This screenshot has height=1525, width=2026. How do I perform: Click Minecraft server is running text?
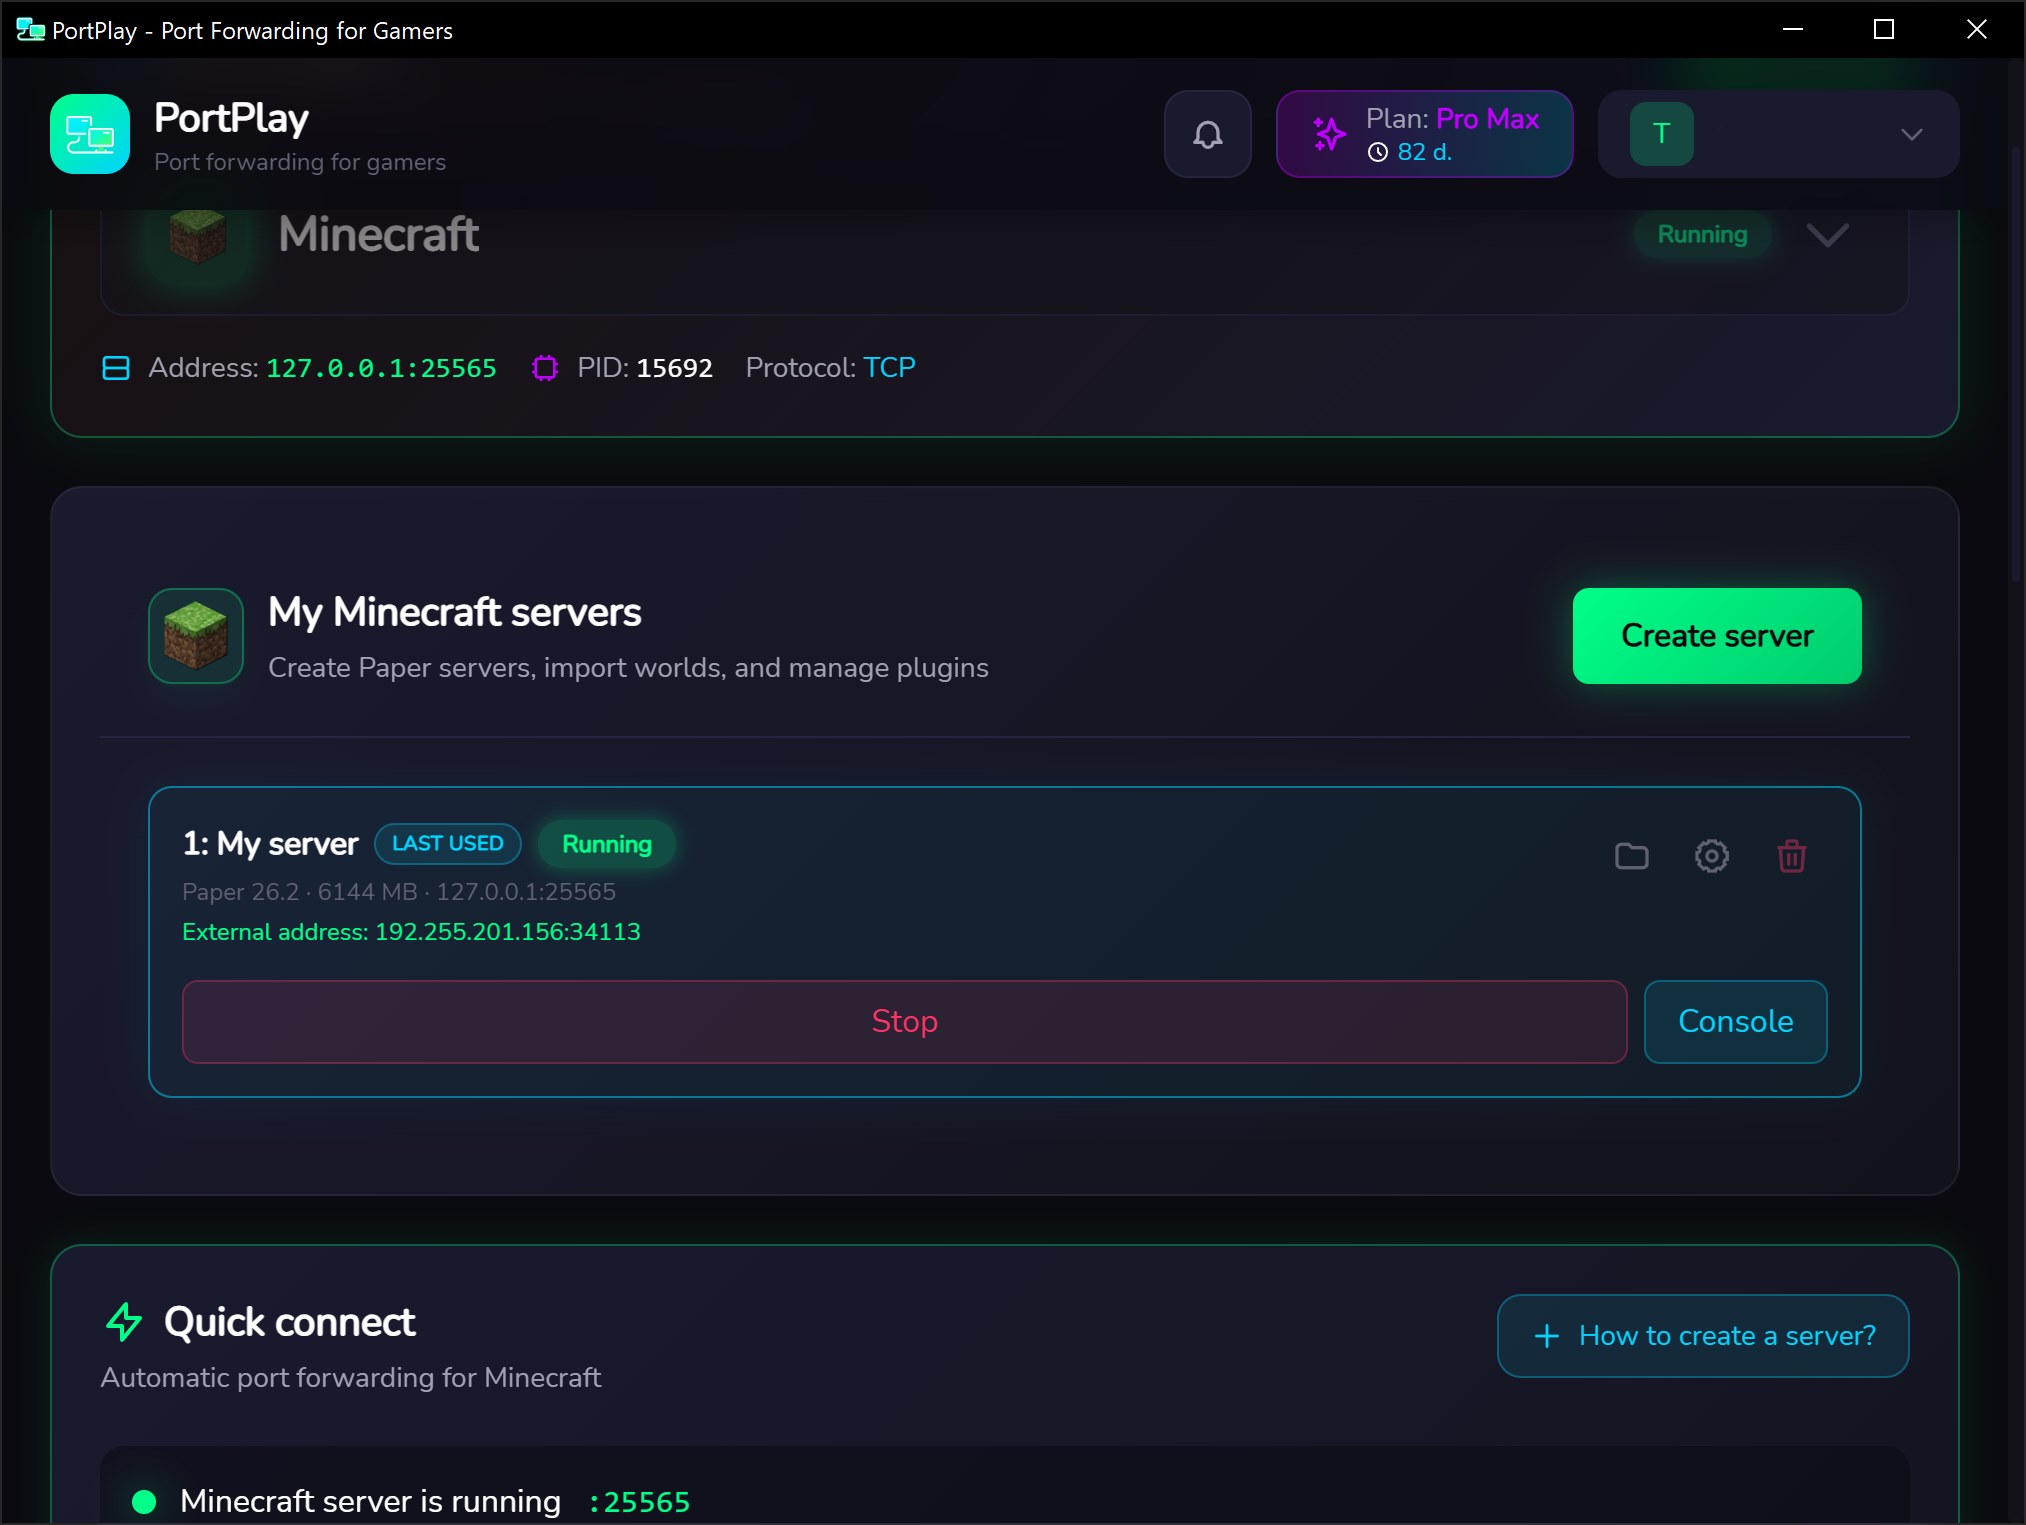point(370,1502)
